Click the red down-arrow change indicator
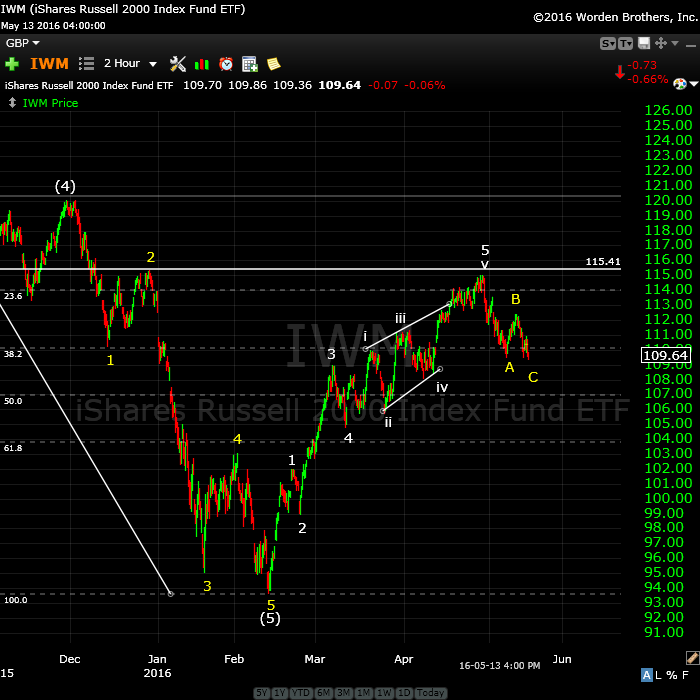The image size is (700, 700). 620,72
